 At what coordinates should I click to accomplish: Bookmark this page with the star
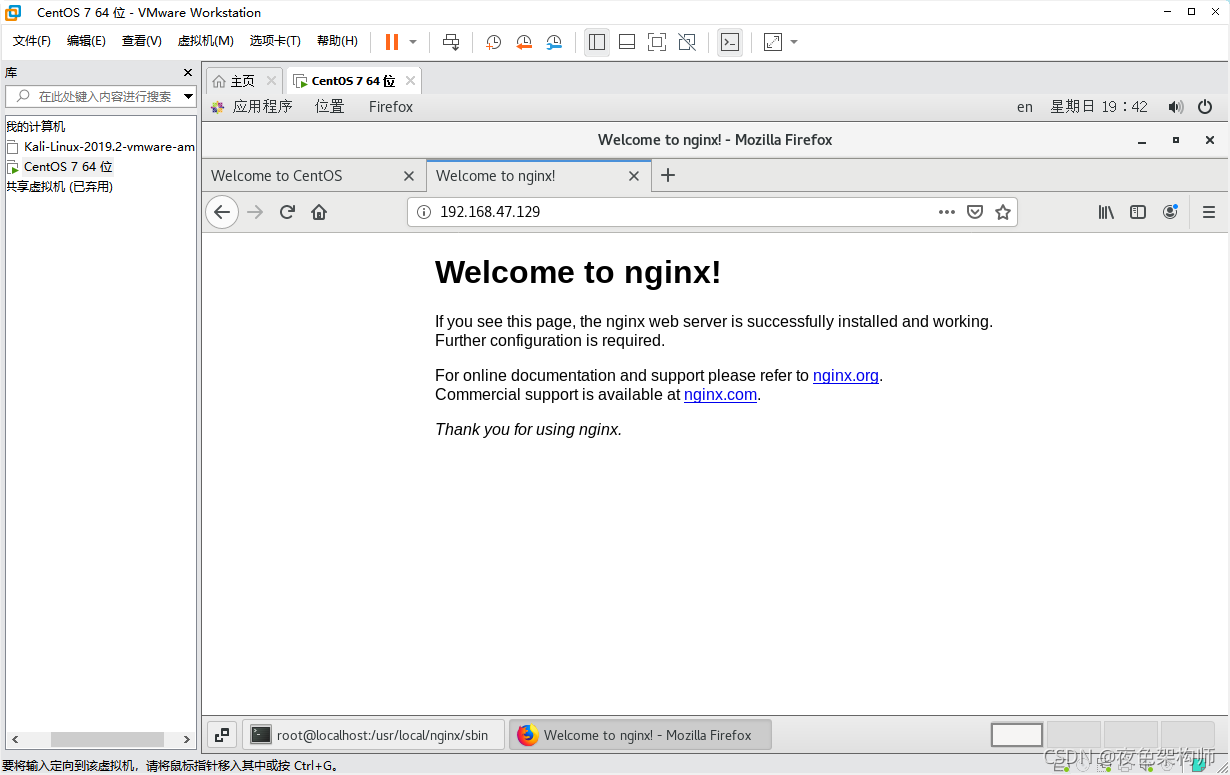click(1003, 212)
